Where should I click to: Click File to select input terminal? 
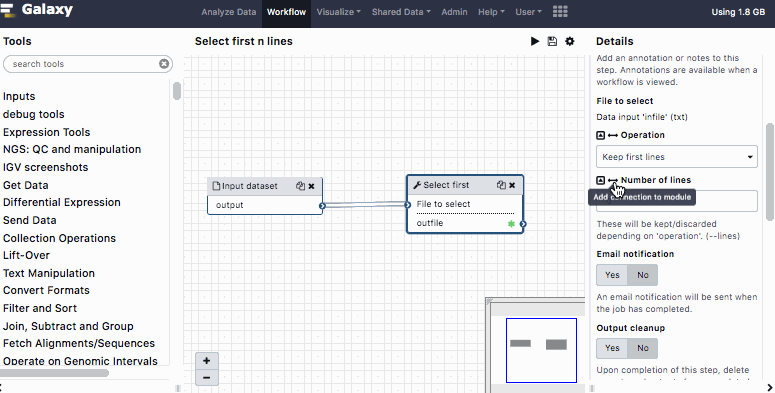point(408,205)
